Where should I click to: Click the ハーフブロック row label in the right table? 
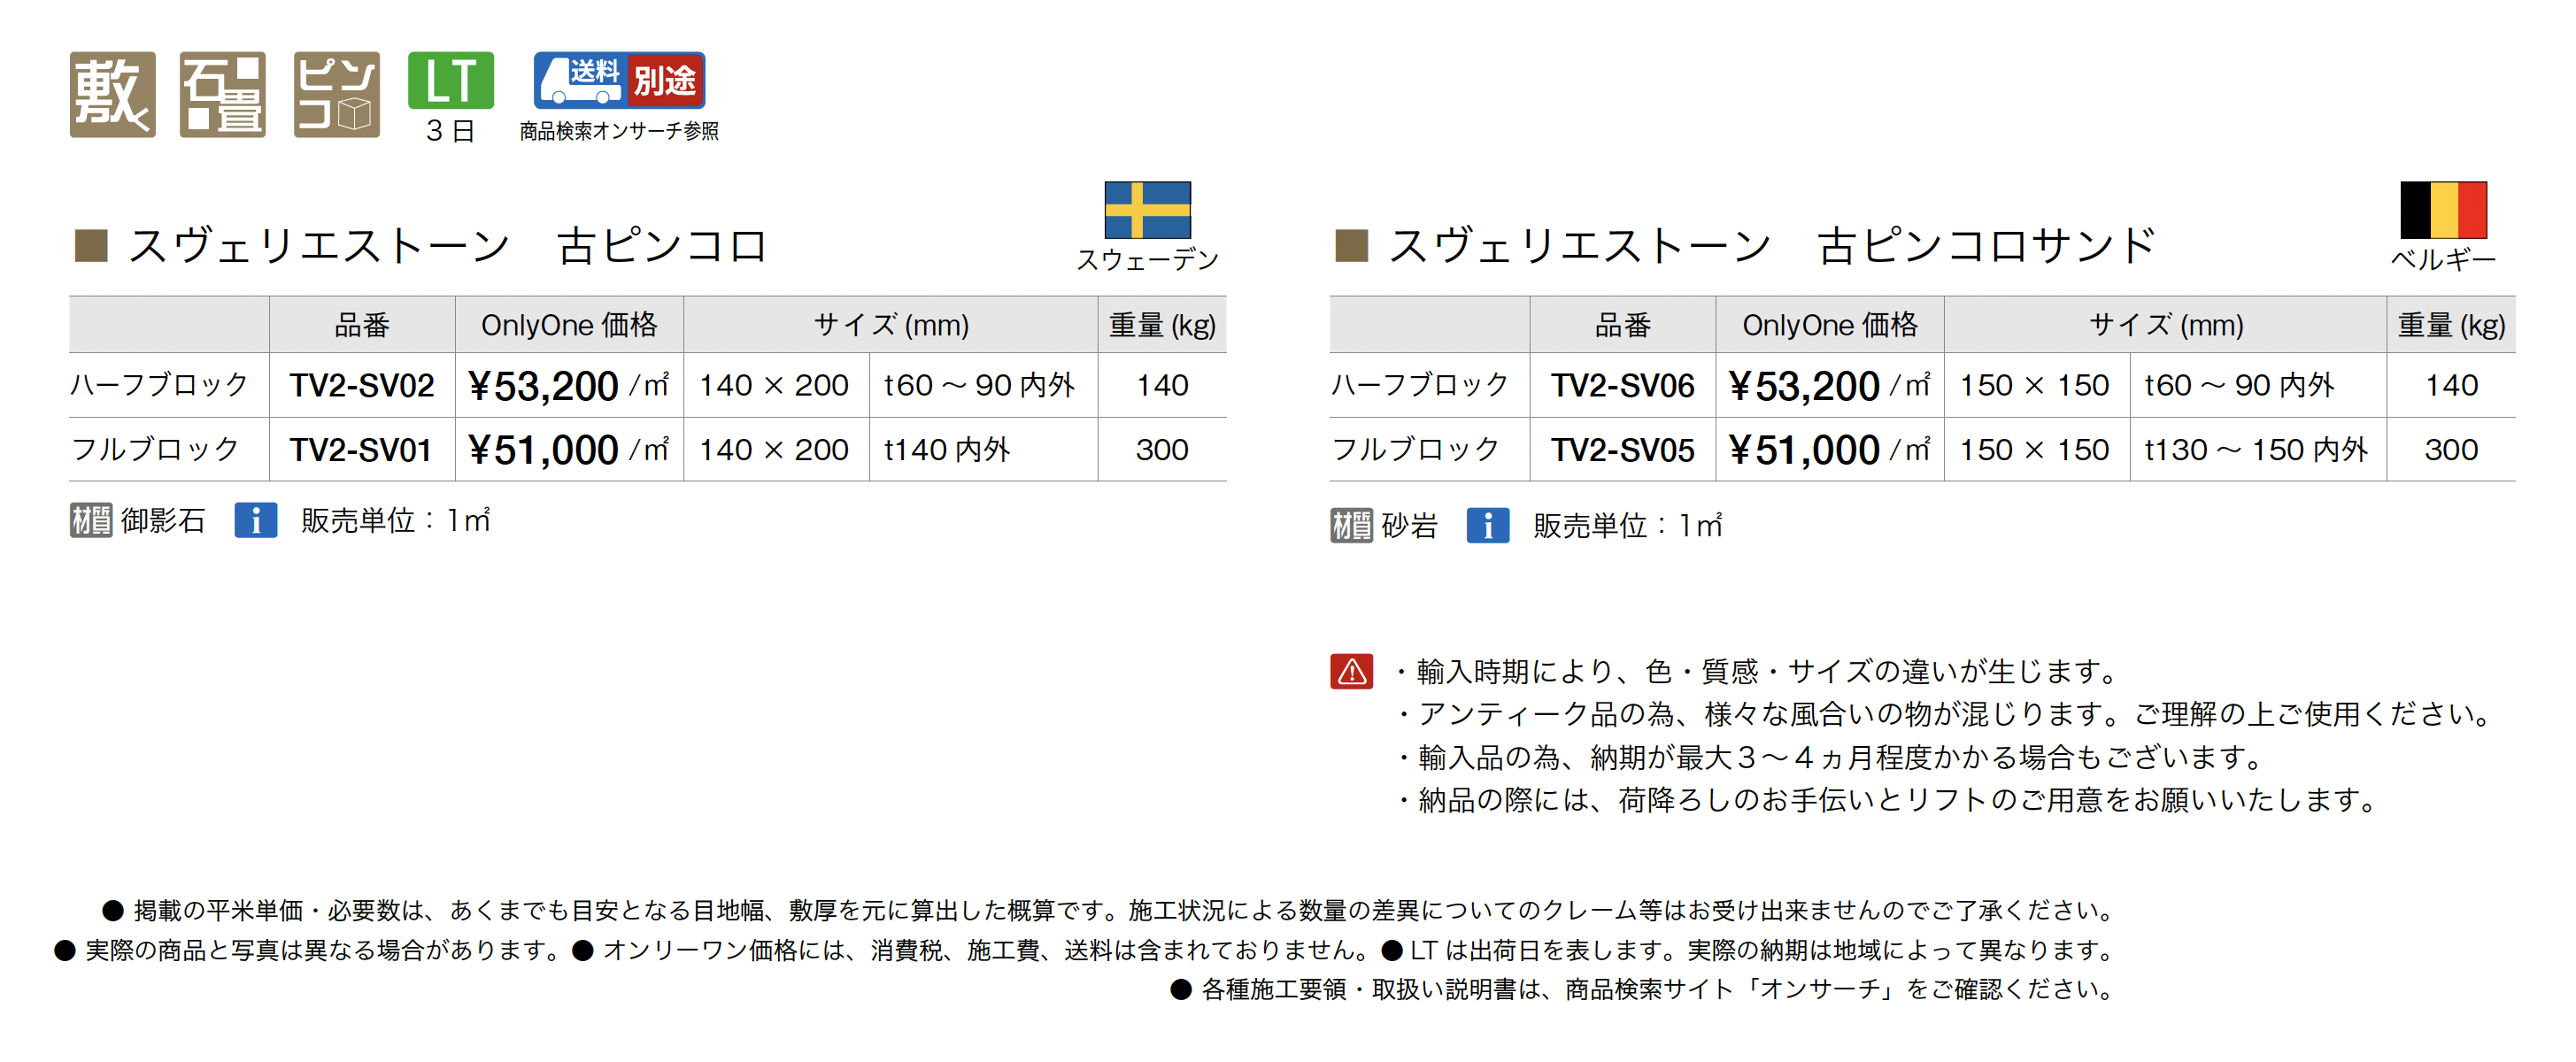pyautogui.click(x=1420, y=385)
